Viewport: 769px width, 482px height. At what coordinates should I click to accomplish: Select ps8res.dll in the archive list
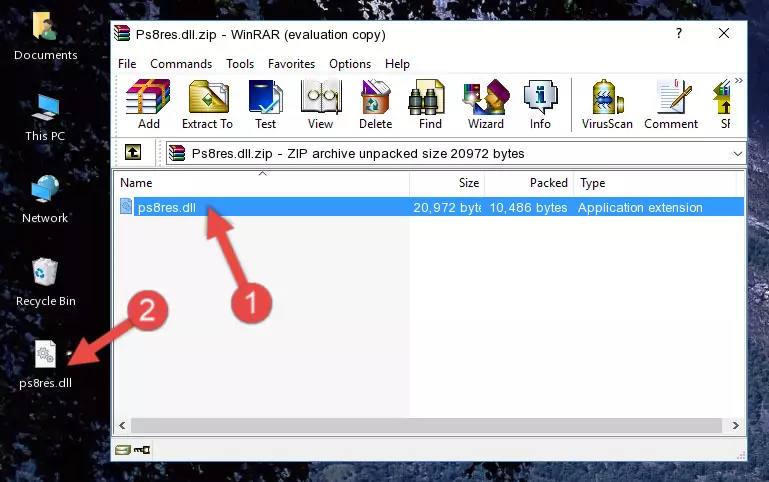167,207
